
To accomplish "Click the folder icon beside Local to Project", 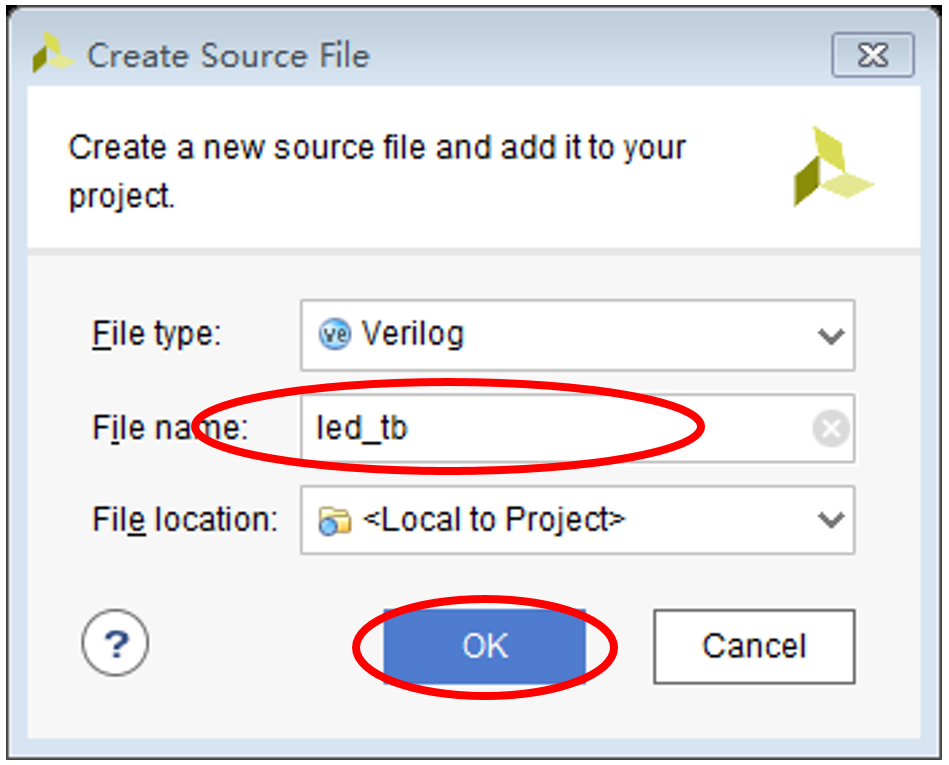I will [x=334, y=521].
